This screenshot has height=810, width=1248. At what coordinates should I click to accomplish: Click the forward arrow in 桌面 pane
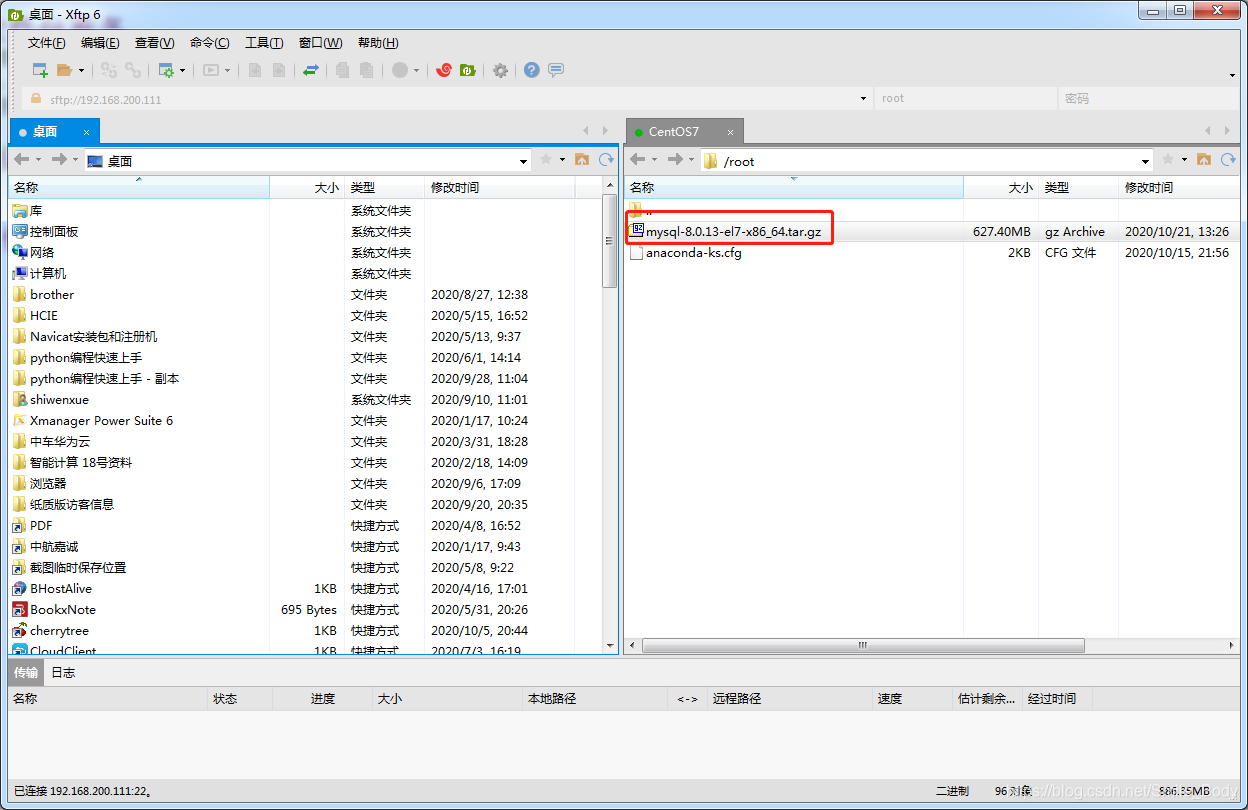pos(59,160)
